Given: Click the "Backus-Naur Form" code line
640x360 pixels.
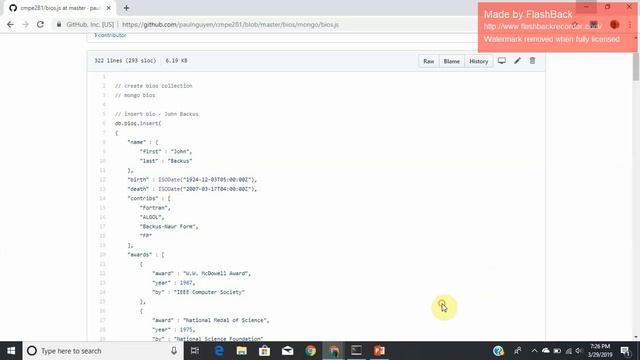Looking at the screenshot, I should (169, 227).
